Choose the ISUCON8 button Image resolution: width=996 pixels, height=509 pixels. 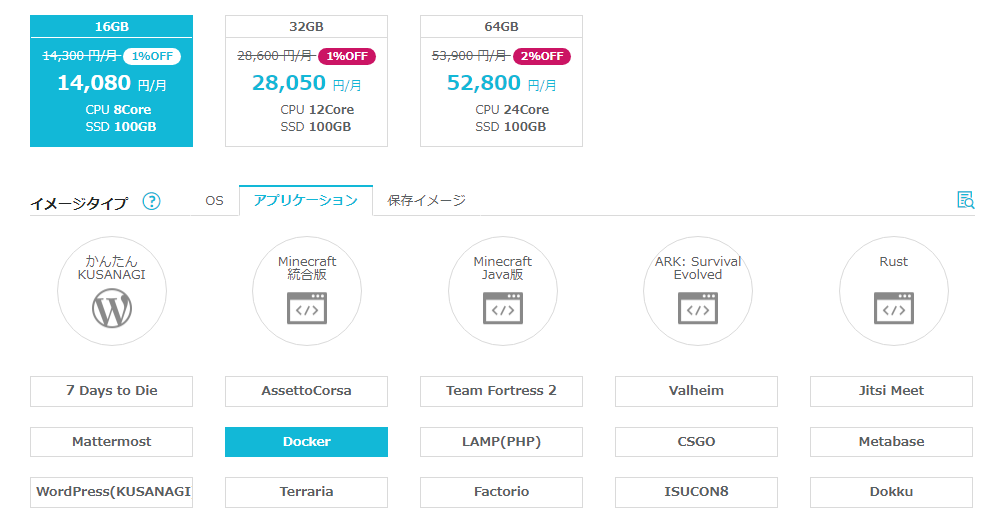pos(696,492)
